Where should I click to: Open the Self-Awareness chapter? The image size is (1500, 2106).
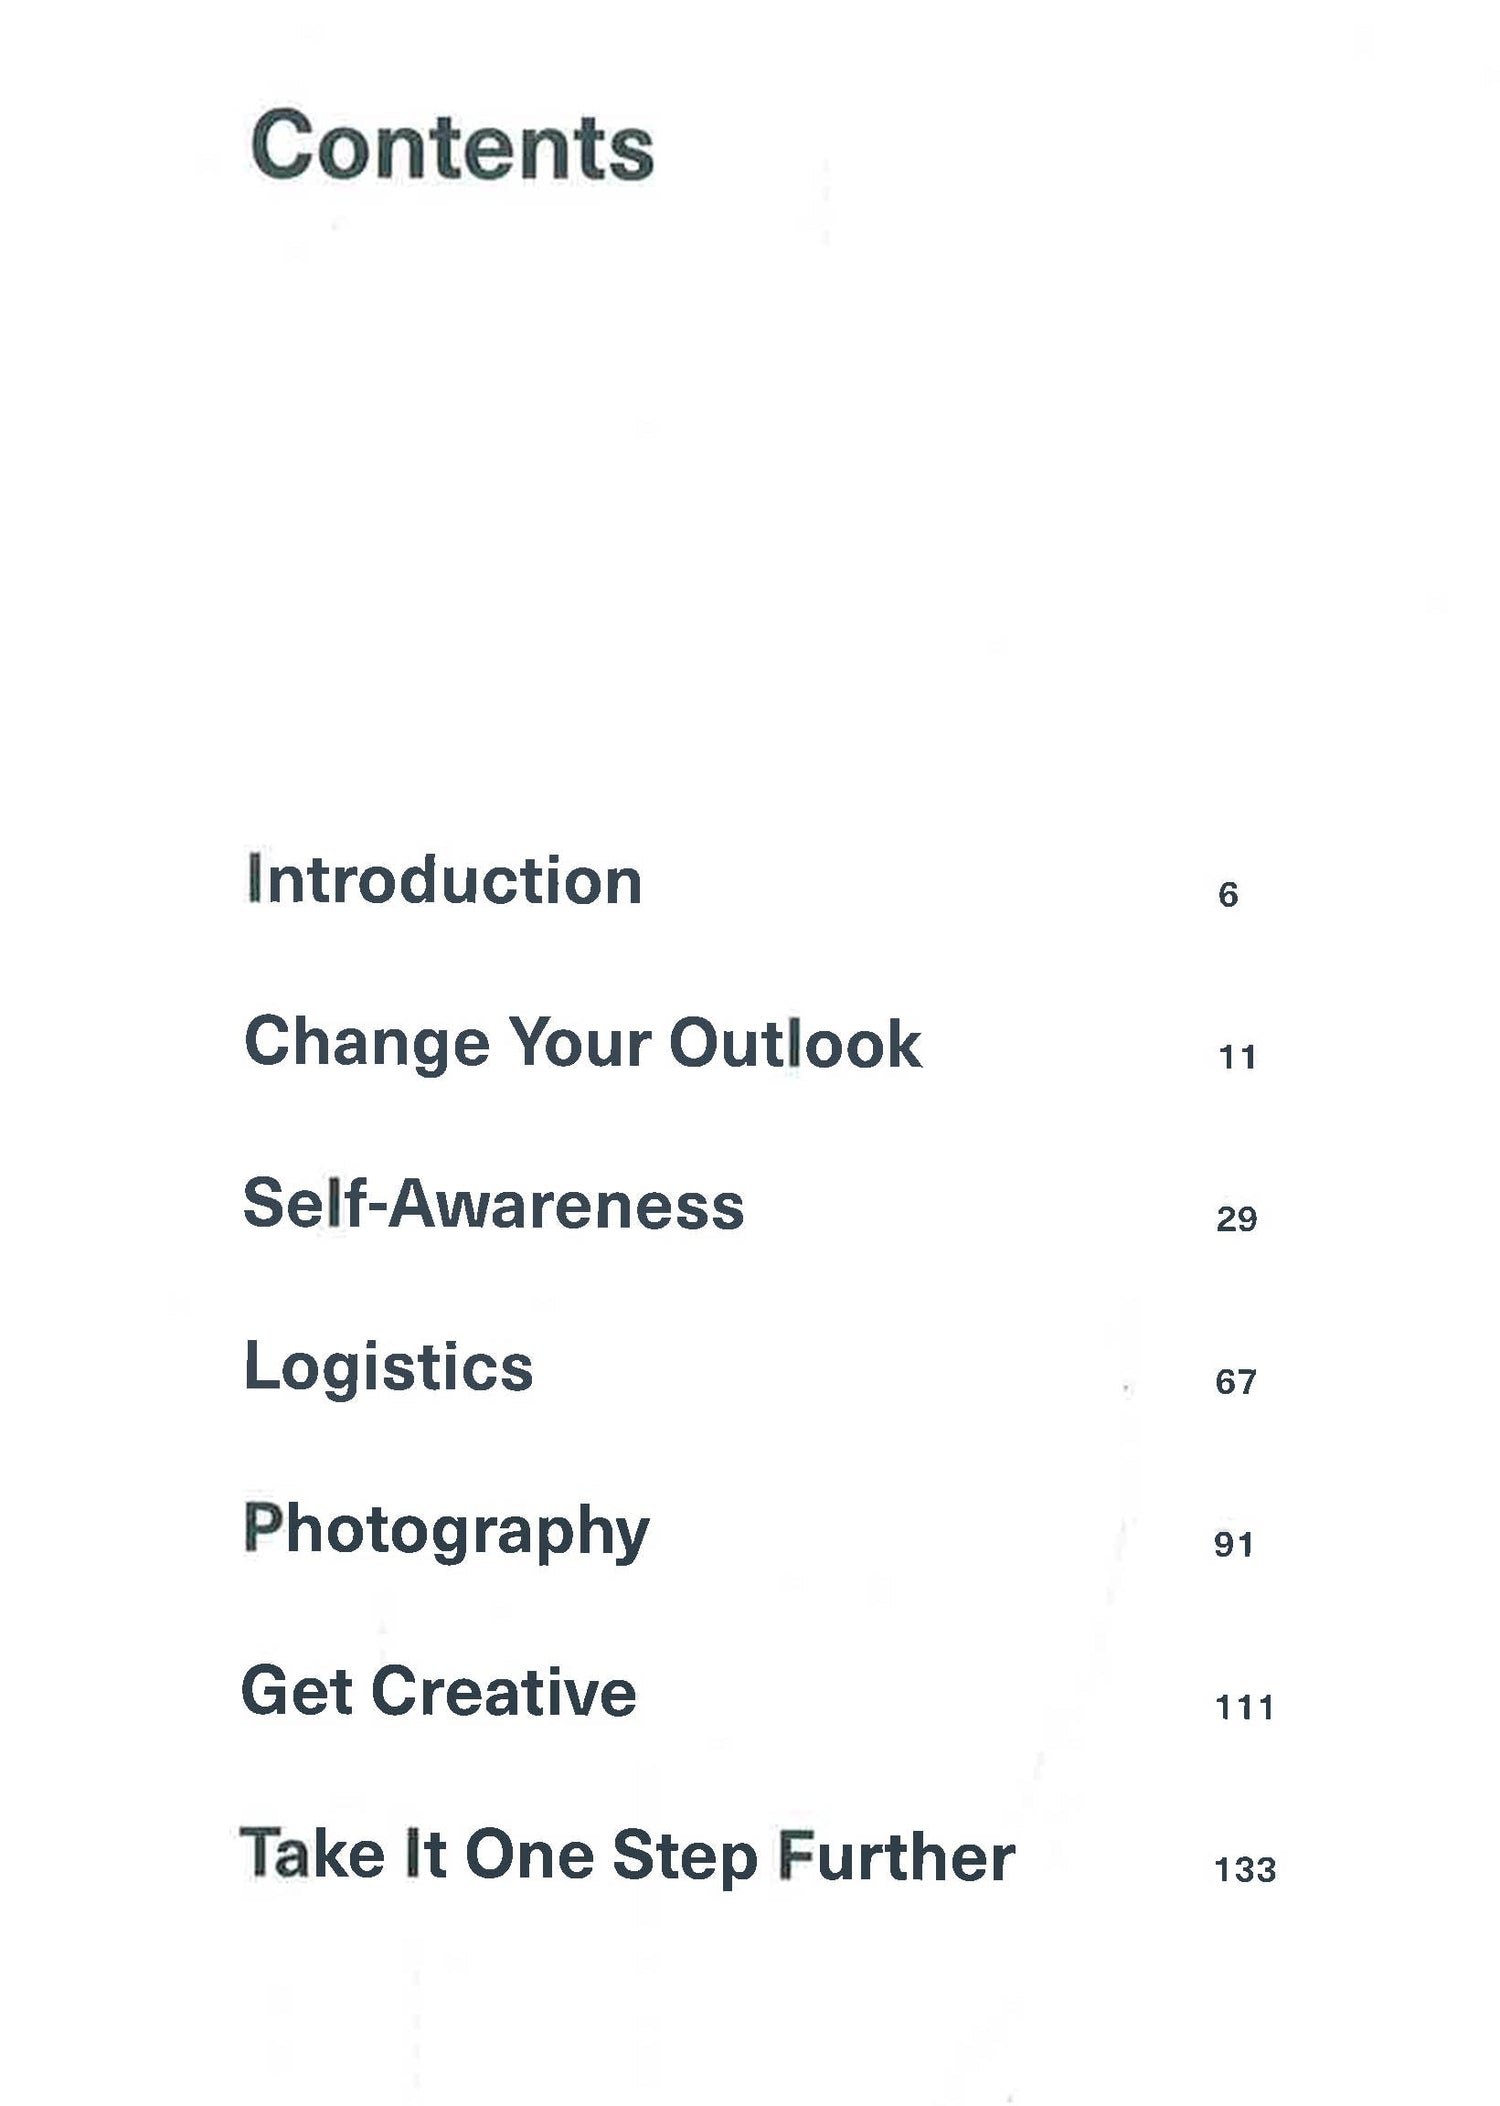pos(493,1204)
